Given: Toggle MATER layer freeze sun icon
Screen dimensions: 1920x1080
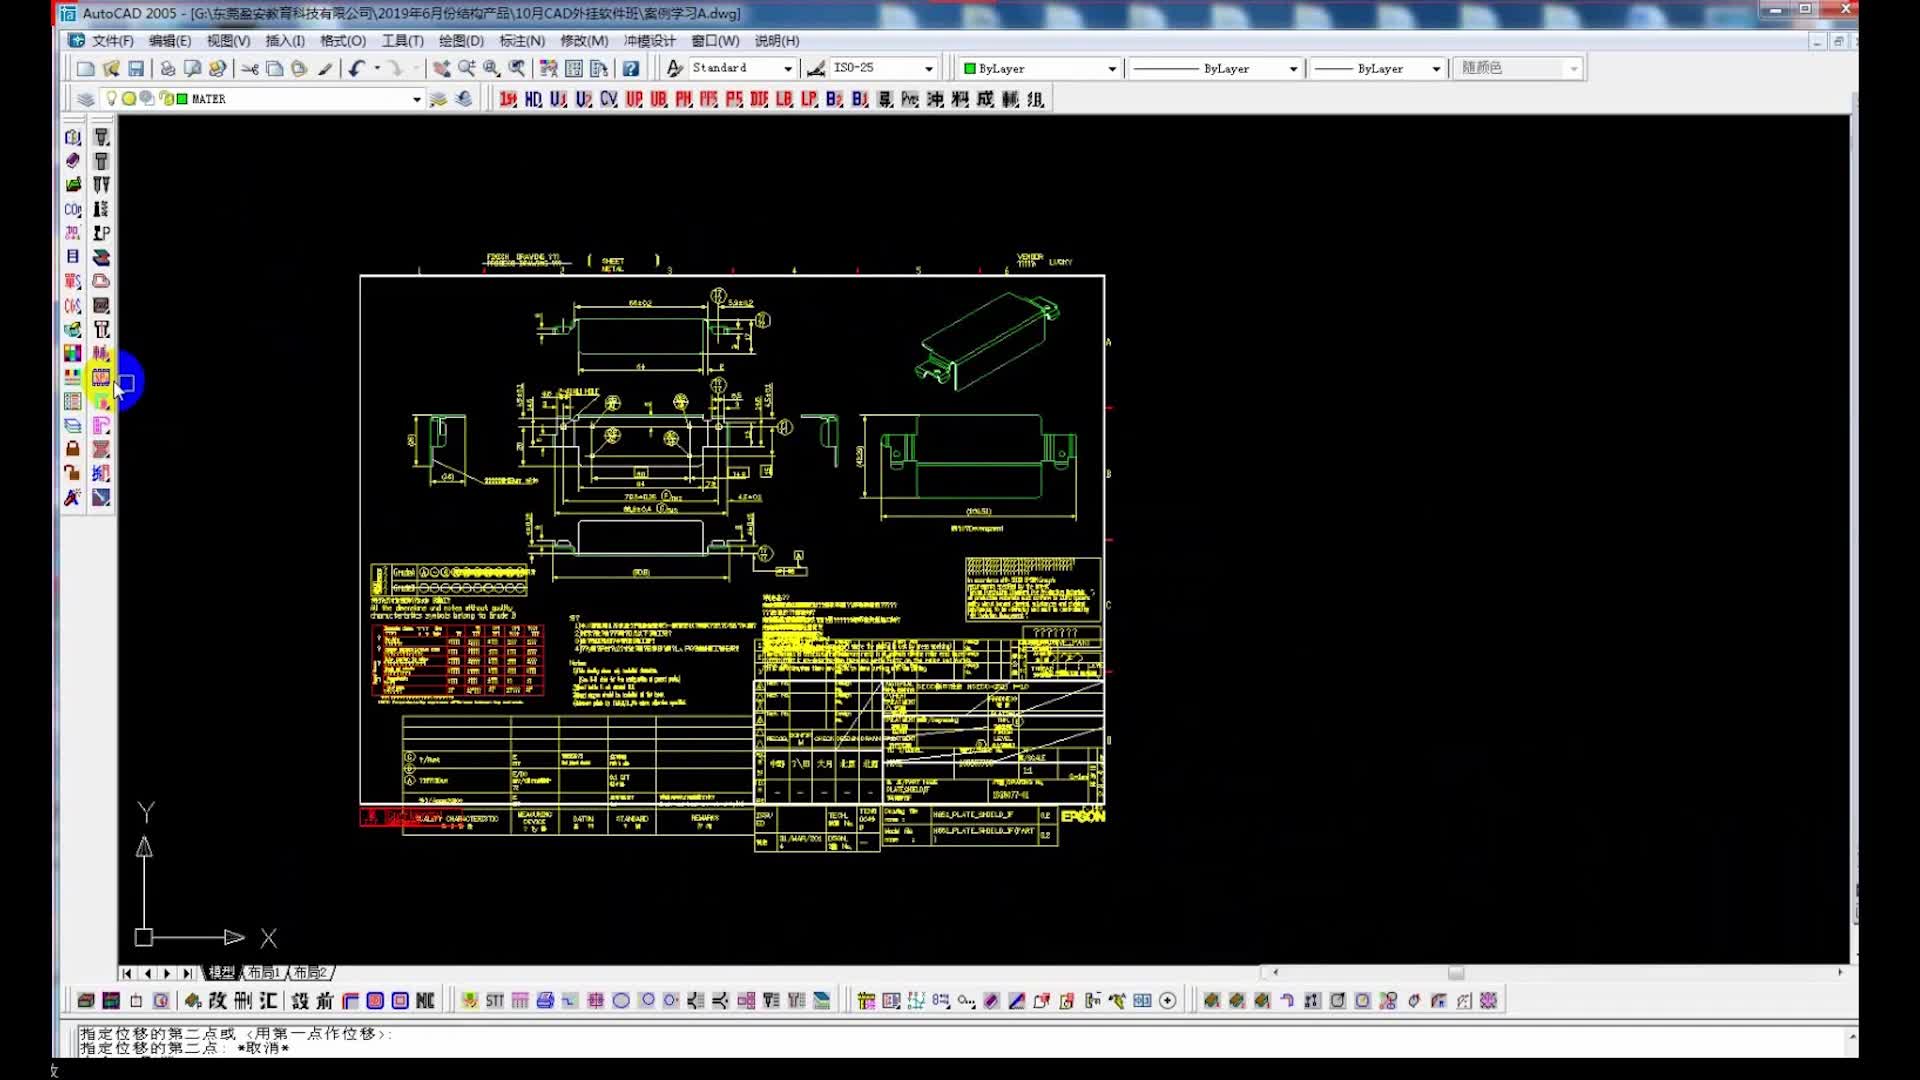Looking at the screenshot, I should tap(129, 98).
